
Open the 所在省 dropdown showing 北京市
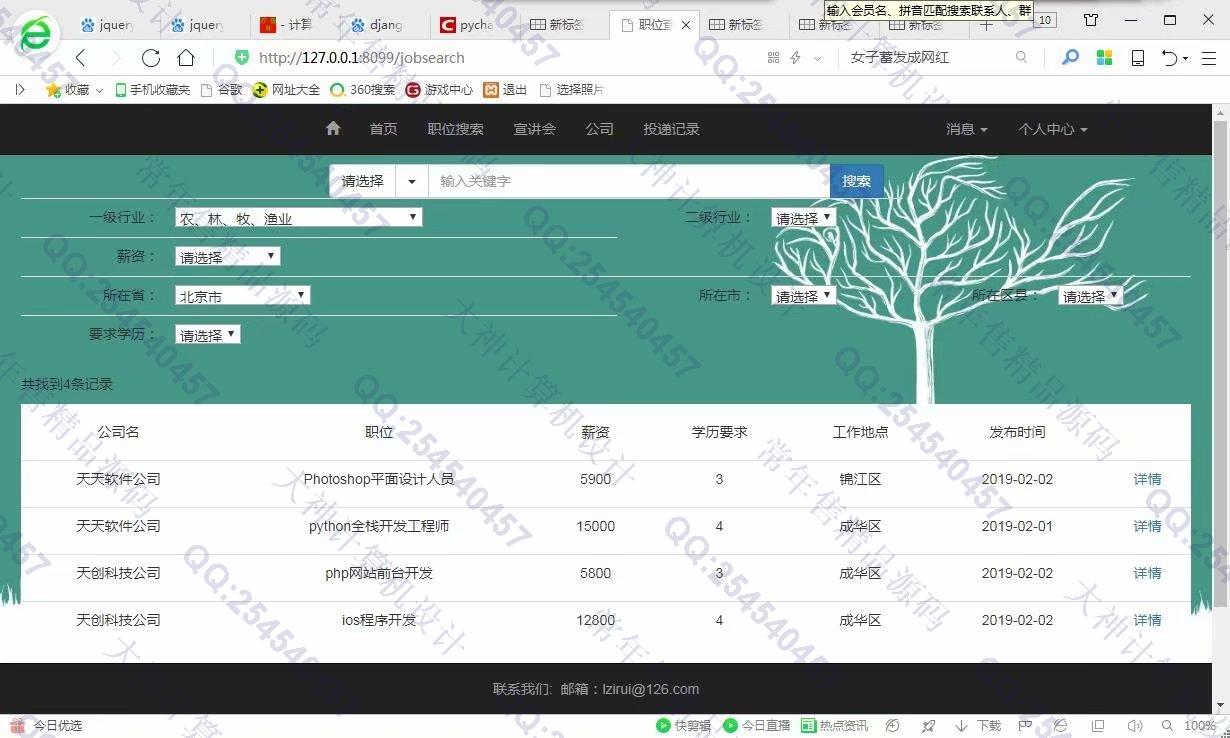242,295
